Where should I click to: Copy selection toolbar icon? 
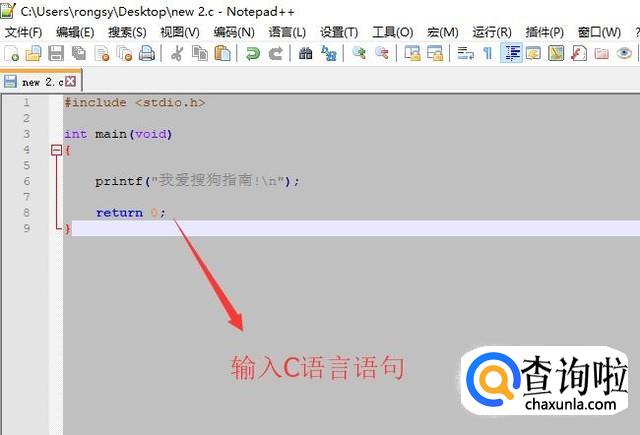[x=200, y=53]
